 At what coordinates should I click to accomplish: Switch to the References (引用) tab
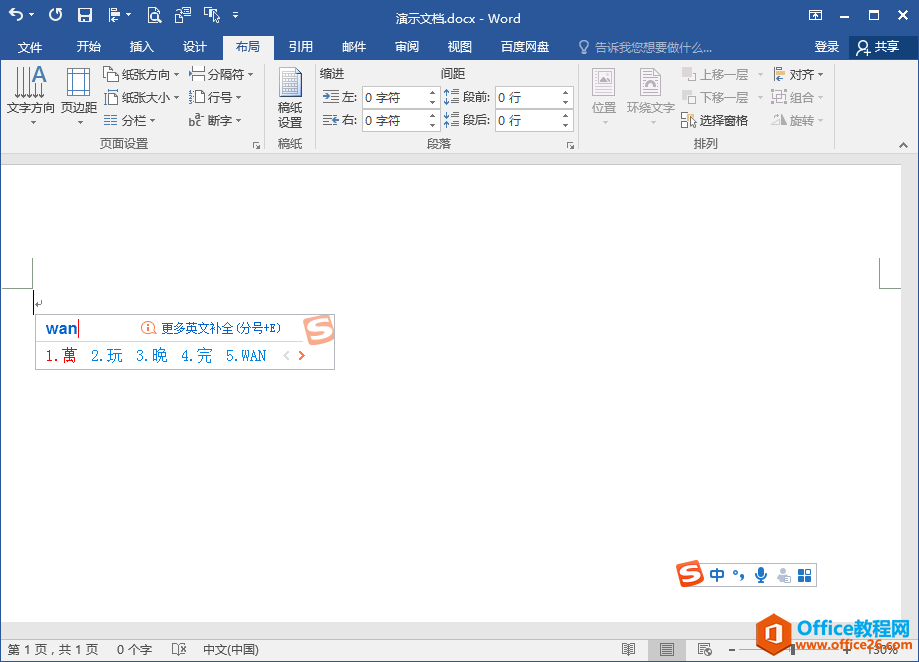tap(301, 47)
